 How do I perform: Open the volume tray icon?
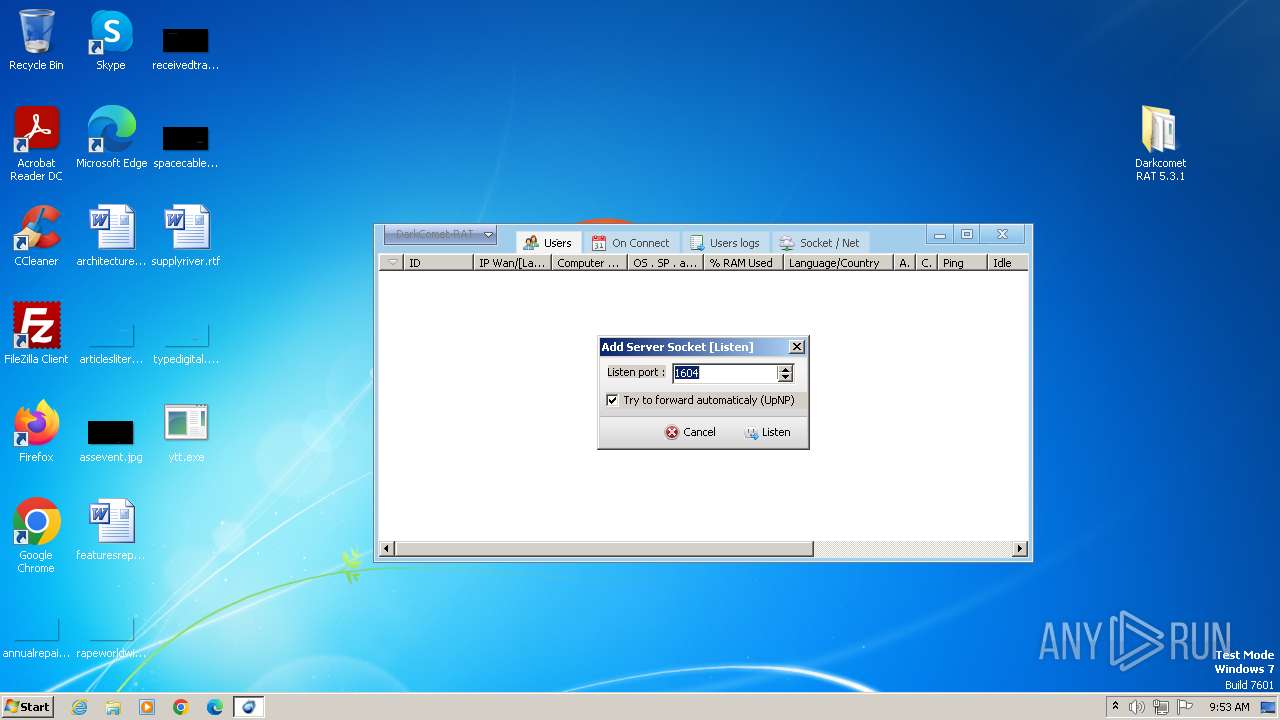[x=1137, y=707]
